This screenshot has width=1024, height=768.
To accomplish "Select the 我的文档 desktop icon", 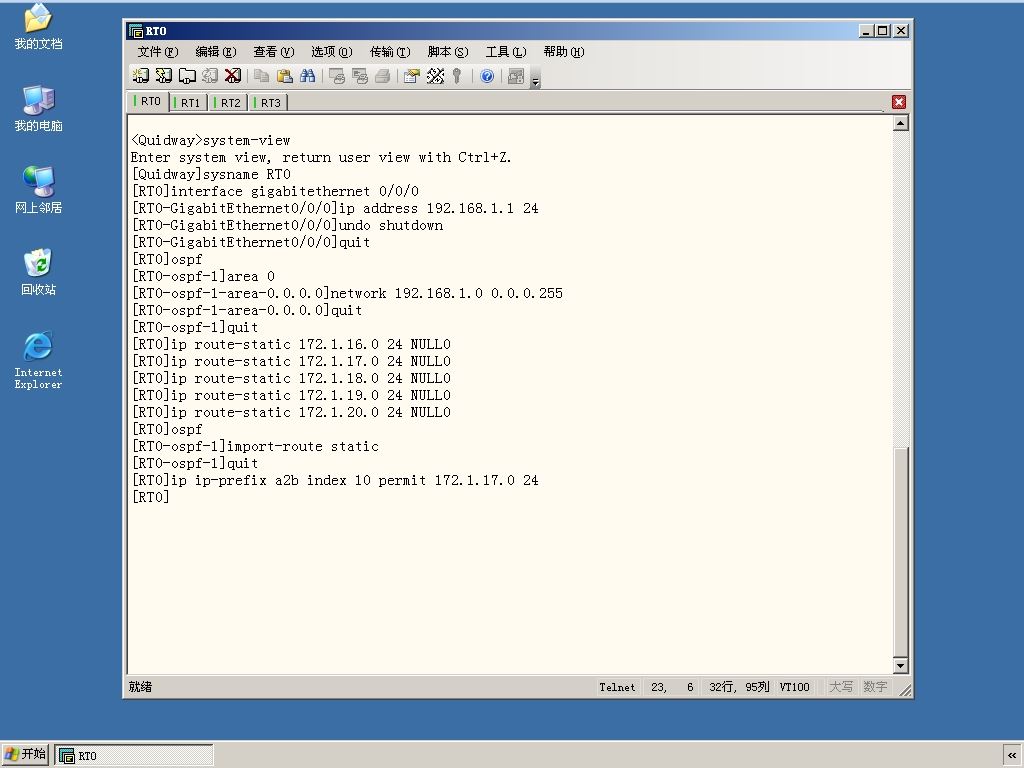I will tap(39, 27).
